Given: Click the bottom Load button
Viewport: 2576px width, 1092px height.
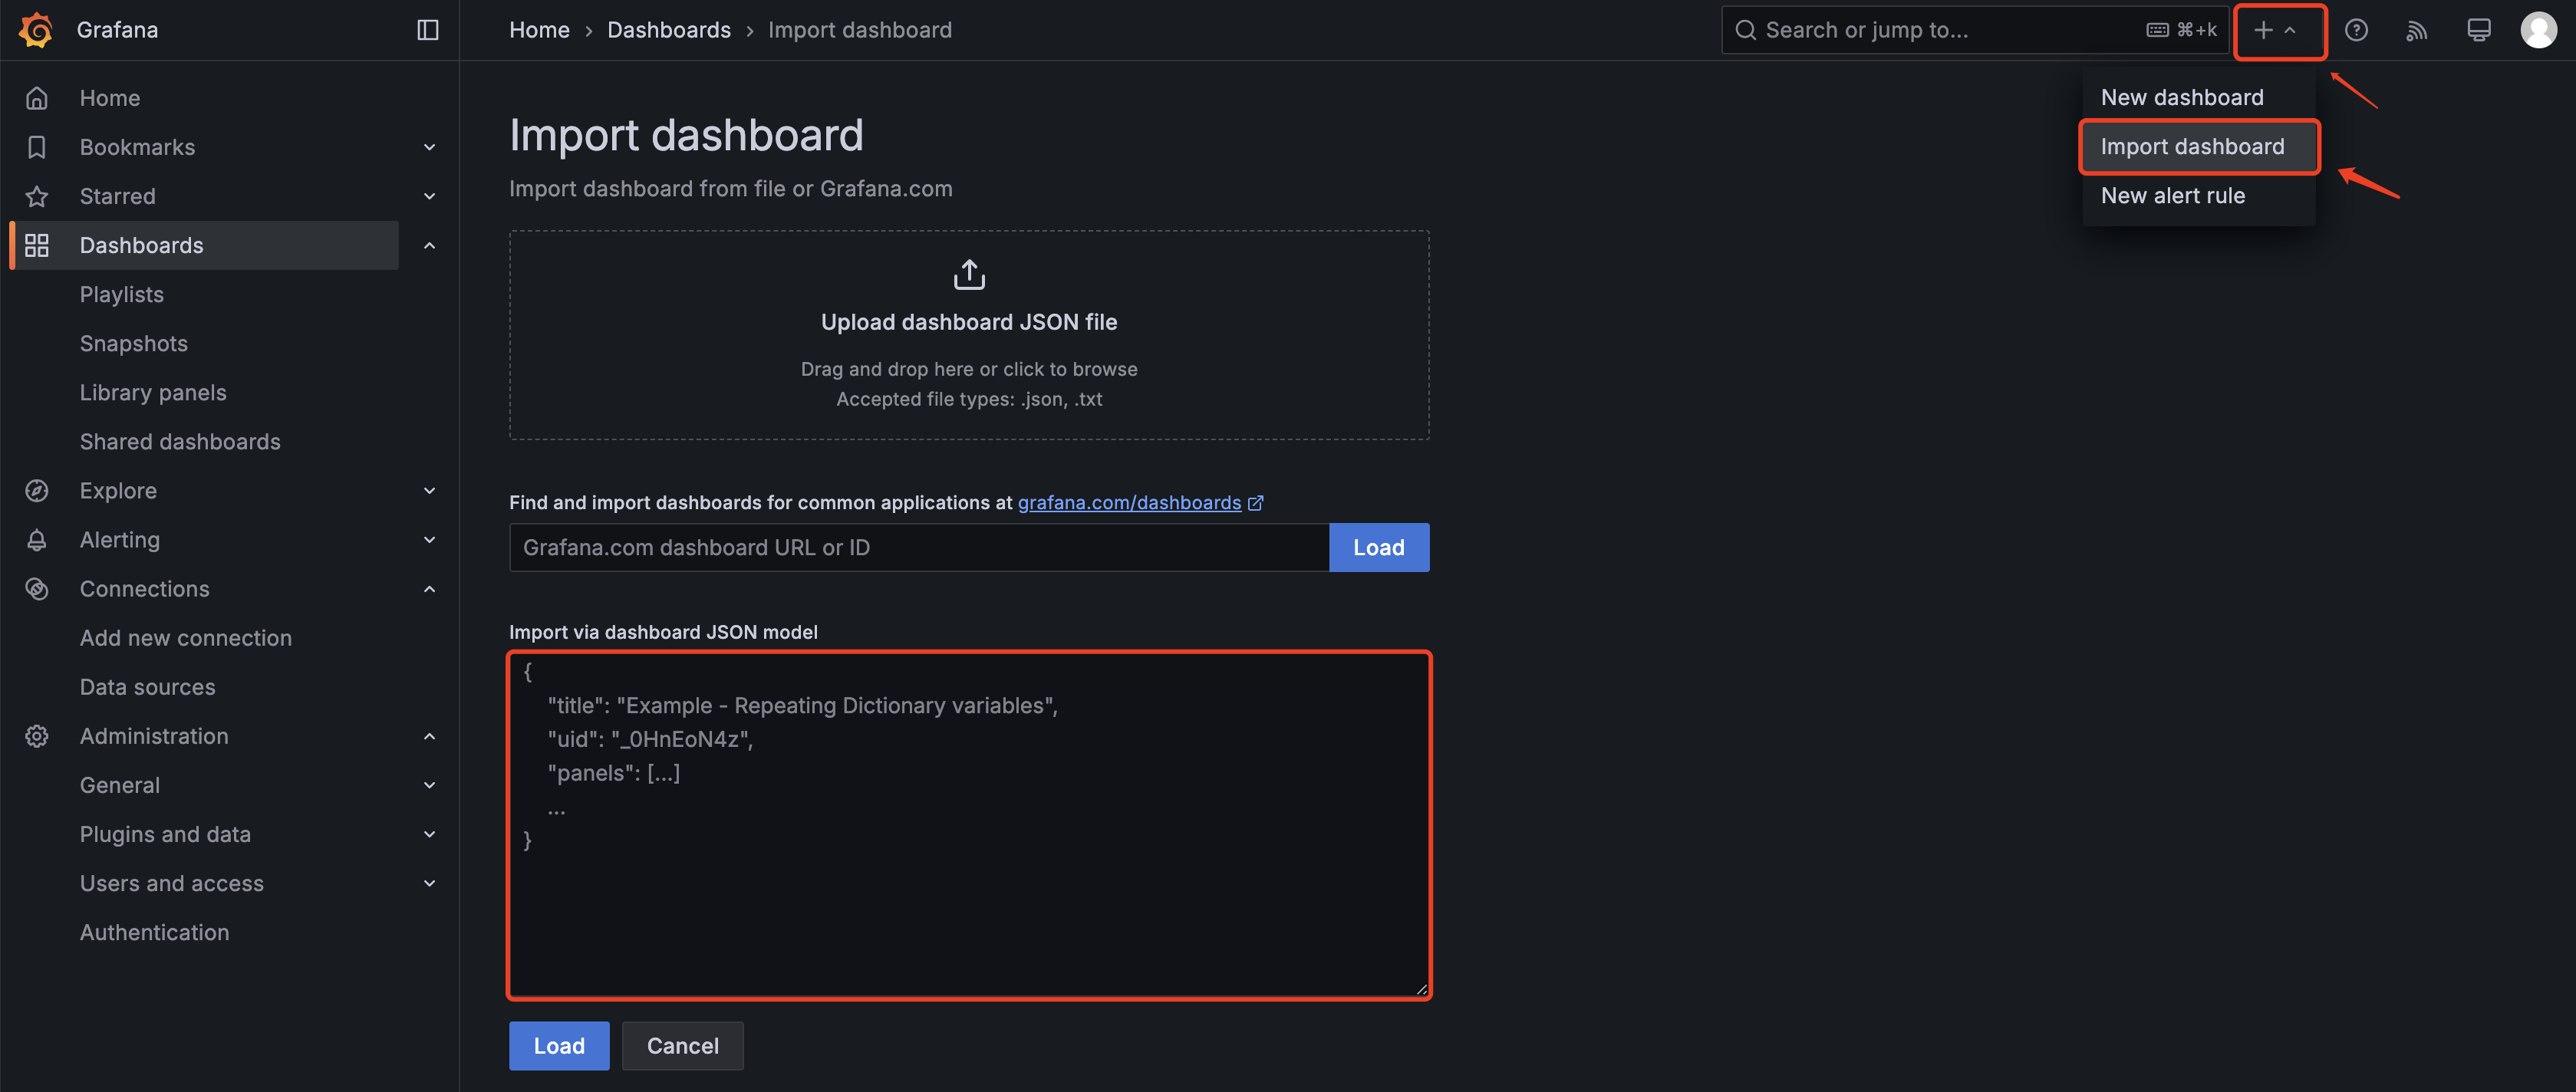Looking at the screenshot, I should click(x=559, y=1046).
